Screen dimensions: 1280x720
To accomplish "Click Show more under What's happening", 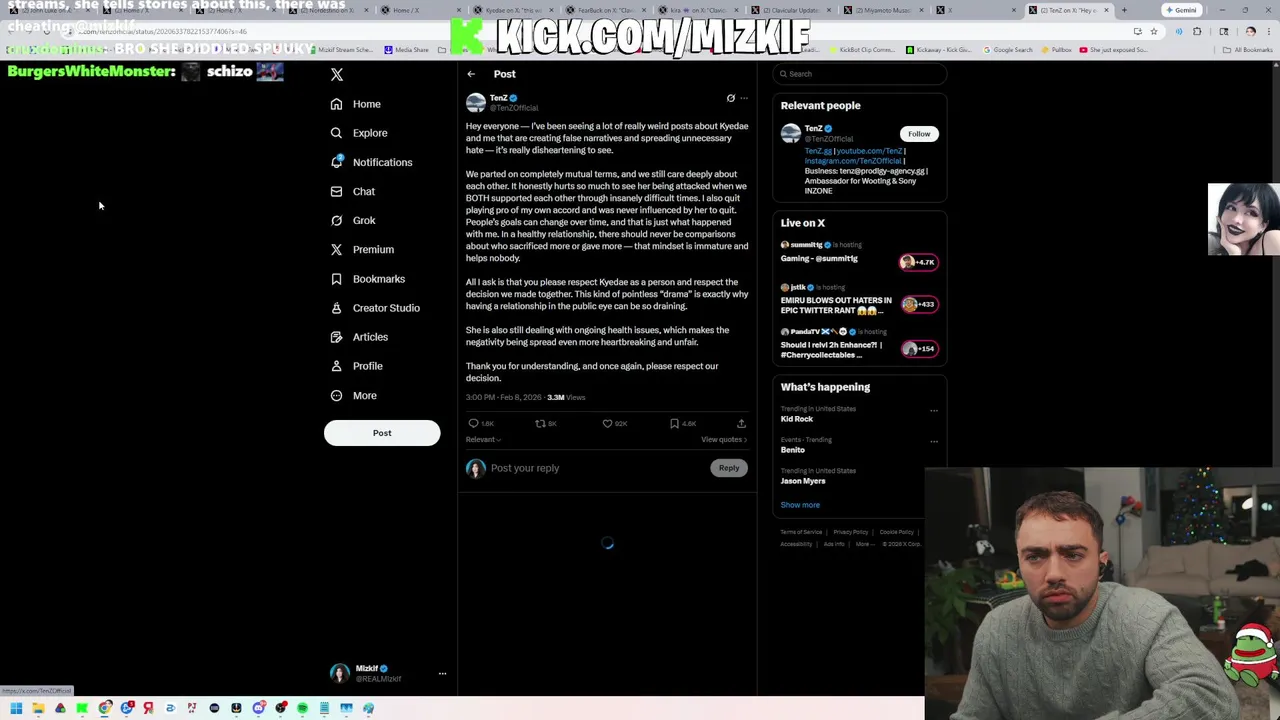I will point(800,505).
